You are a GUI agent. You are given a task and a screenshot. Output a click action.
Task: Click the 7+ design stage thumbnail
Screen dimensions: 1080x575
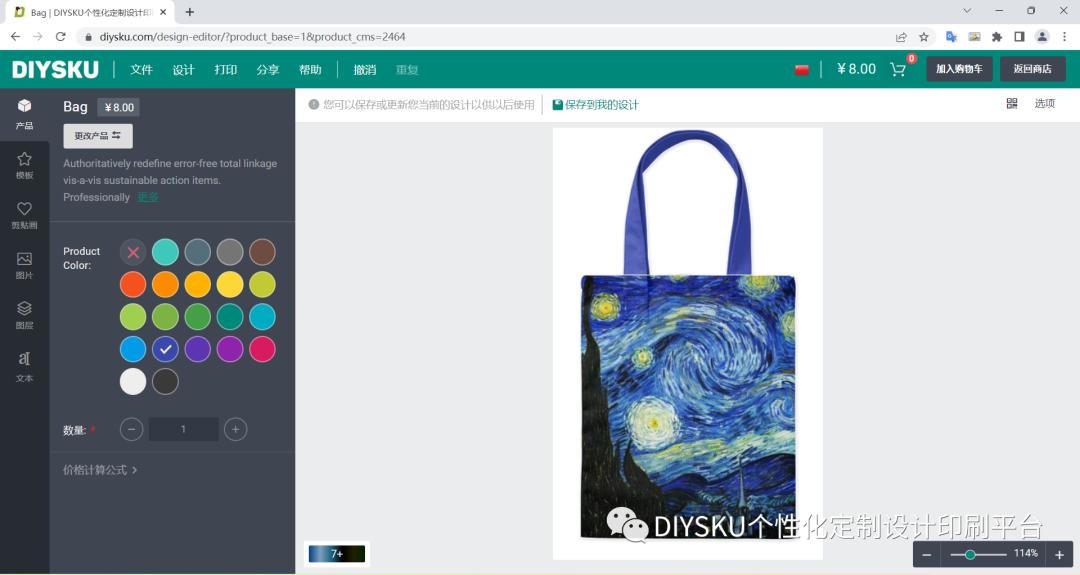click(337, 554)
